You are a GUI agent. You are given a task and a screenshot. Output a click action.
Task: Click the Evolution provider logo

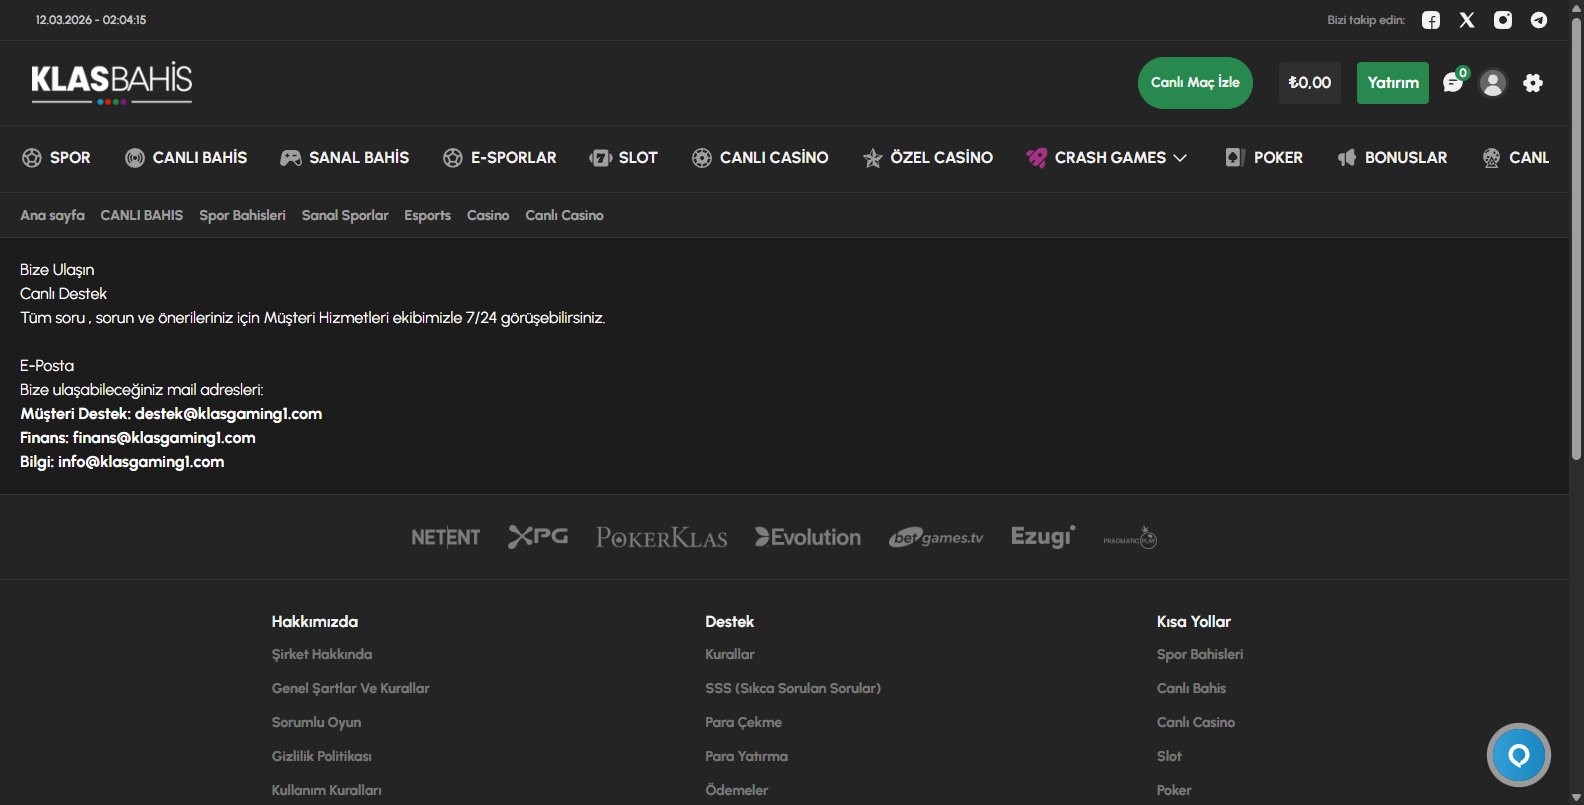point(808,538)
